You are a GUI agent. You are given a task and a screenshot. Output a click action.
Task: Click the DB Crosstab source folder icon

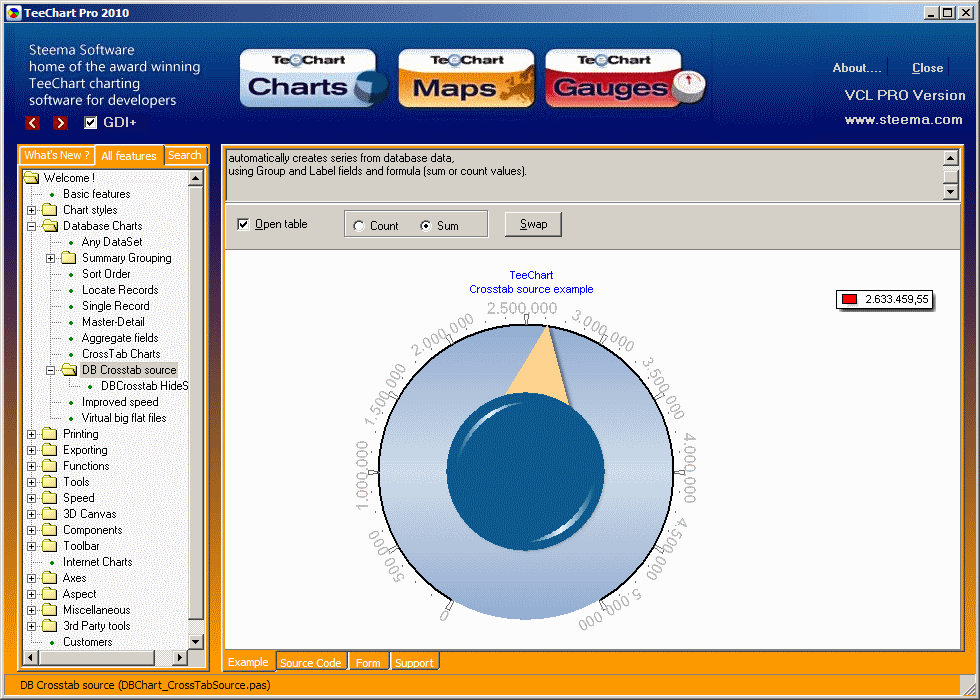69,370
